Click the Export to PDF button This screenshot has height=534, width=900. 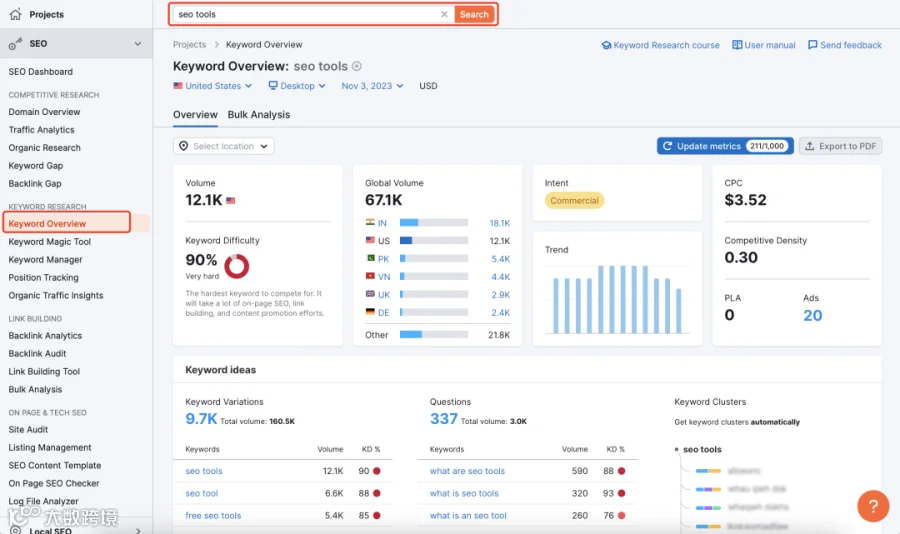click(840, 146)
